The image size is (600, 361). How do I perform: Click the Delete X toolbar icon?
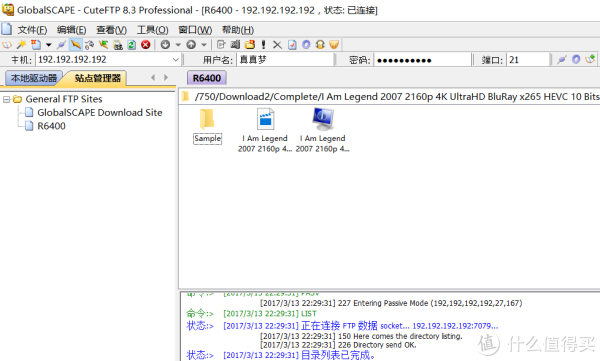click(277, 45)
